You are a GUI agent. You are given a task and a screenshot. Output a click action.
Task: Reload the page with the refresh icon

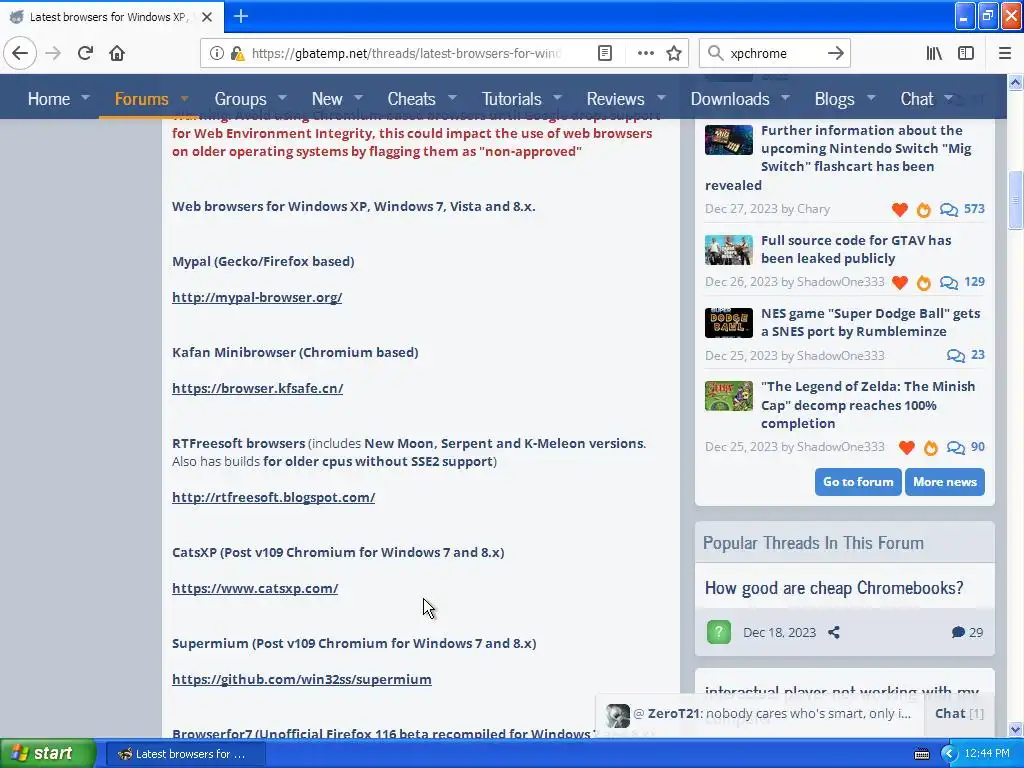[85, 53]
